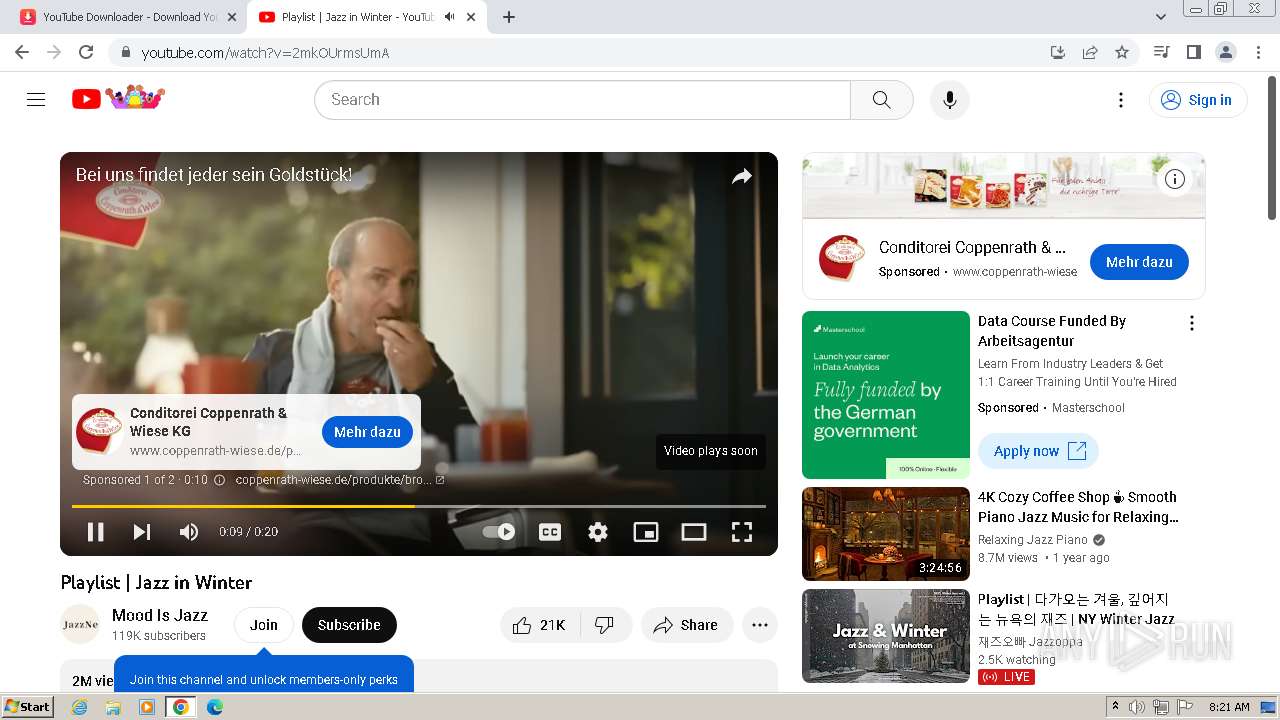
Task: Open Masterschool ad thumbnail
Action: pos(886,395)
